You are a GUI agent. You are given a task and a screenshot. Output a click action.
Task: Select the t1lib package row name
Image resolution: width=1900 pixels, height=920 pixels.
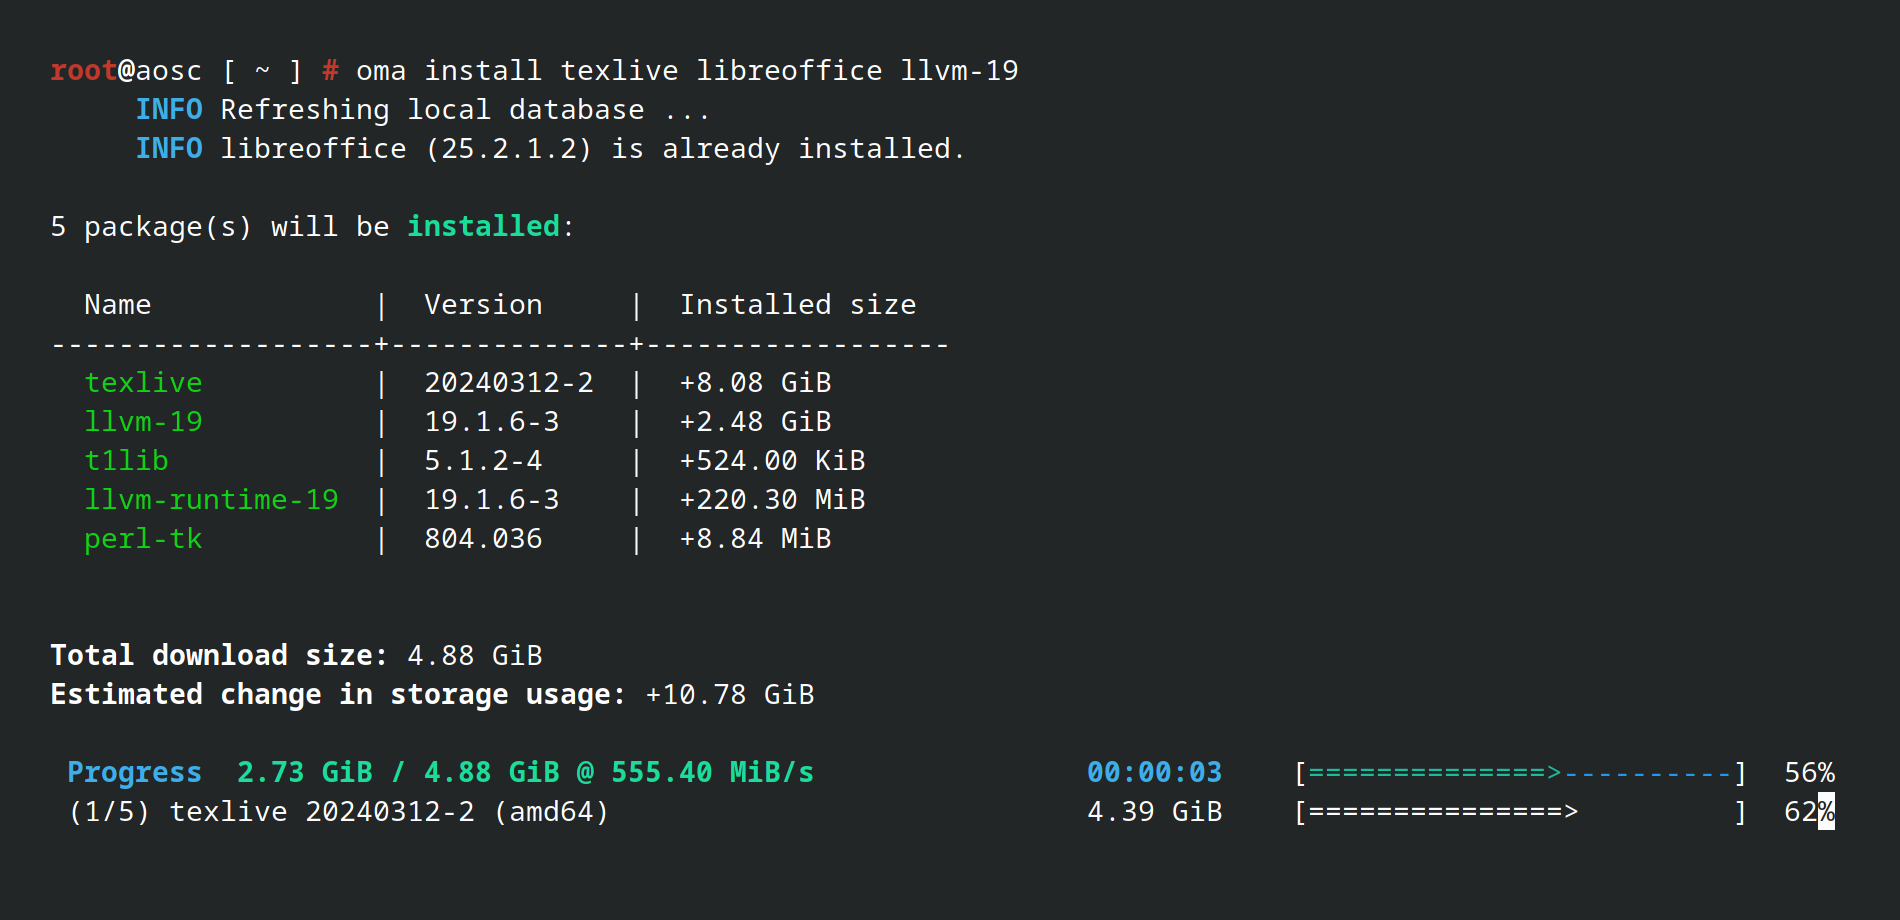point(126,461)
